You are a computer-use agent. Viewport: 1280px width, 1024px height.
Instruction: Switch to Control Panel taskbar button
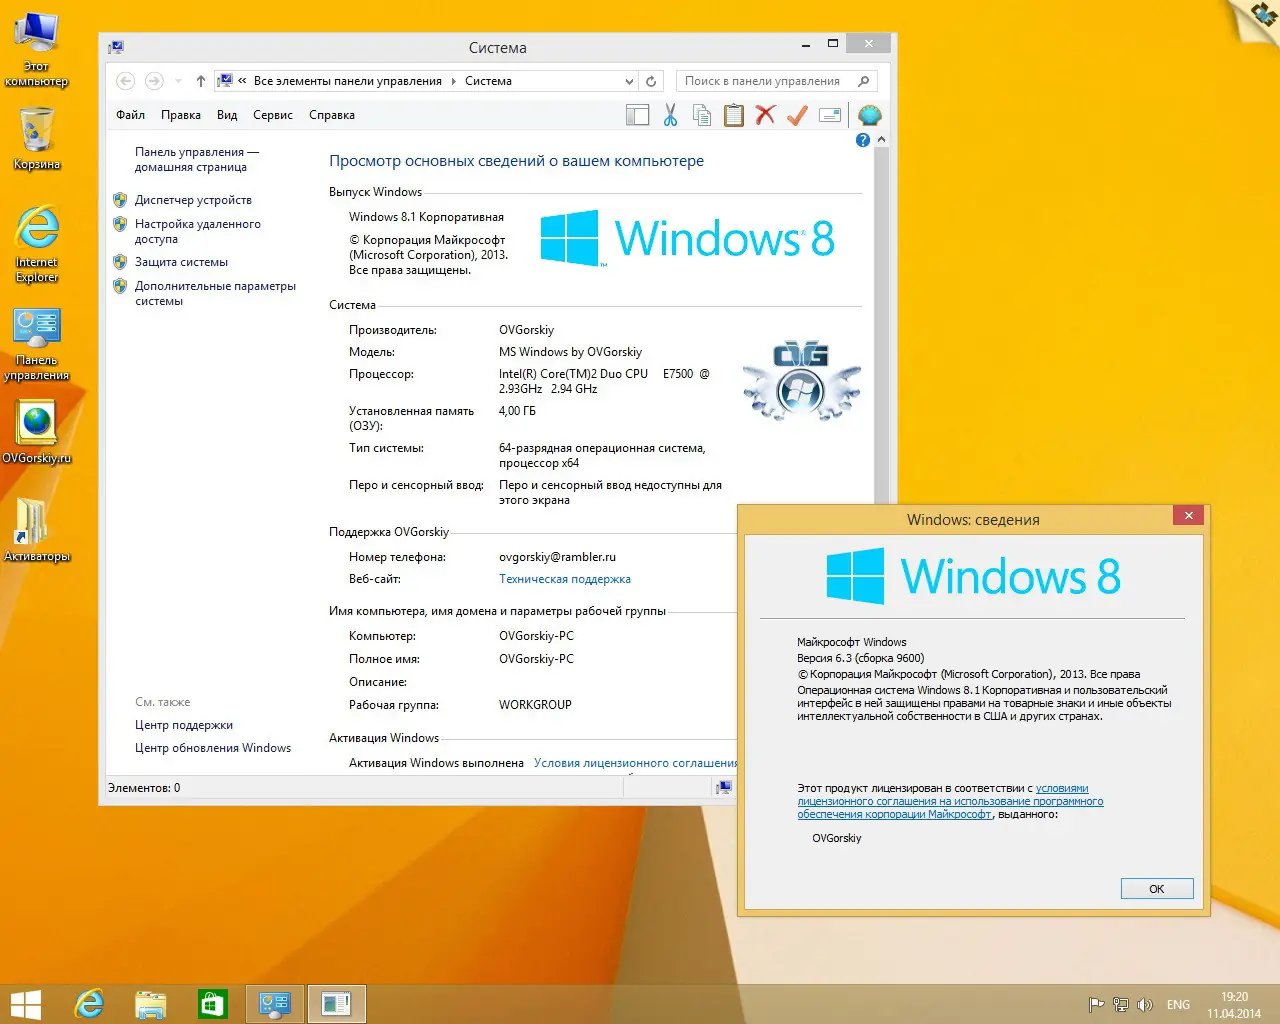pos(275,1004)
